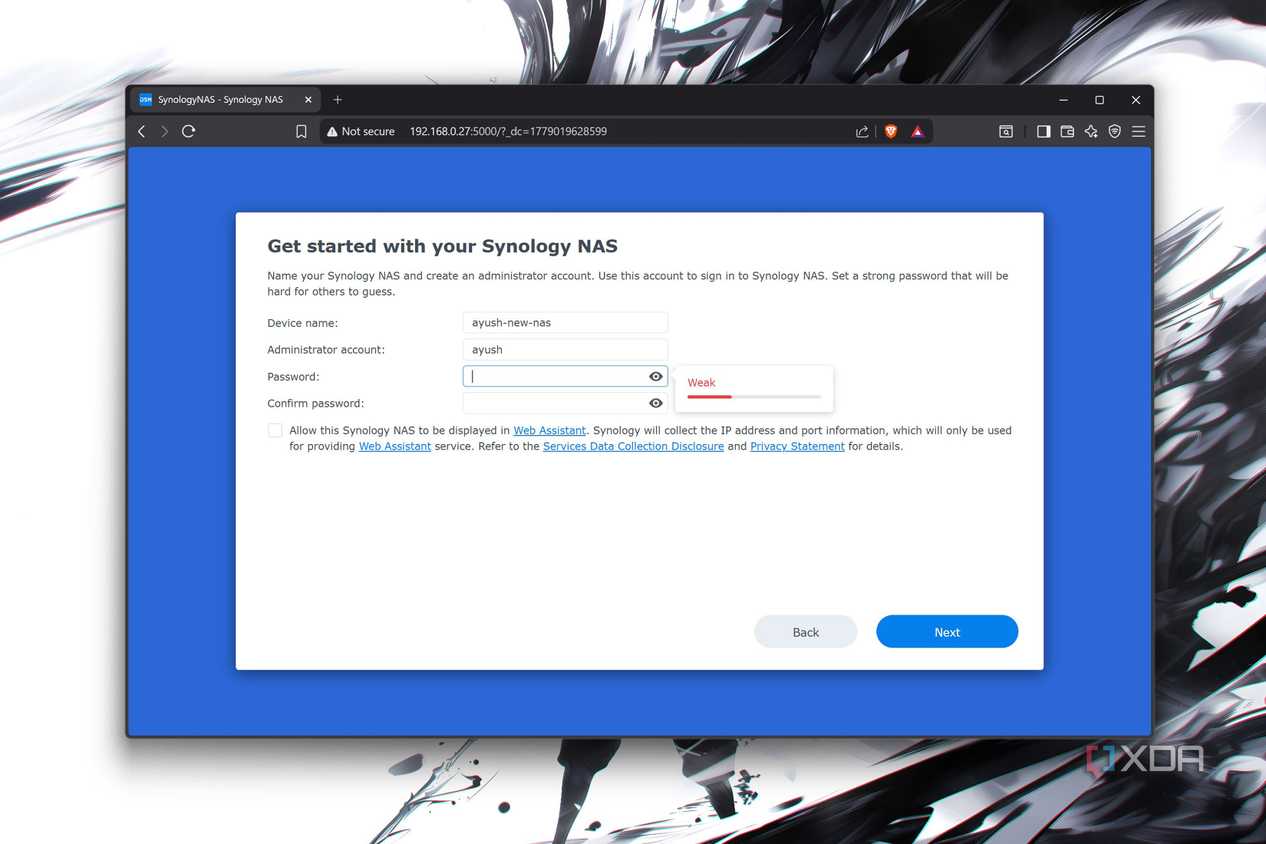Click the 'Confirm password:' label
Screen dimensions: 1266x844
[316, 403]
